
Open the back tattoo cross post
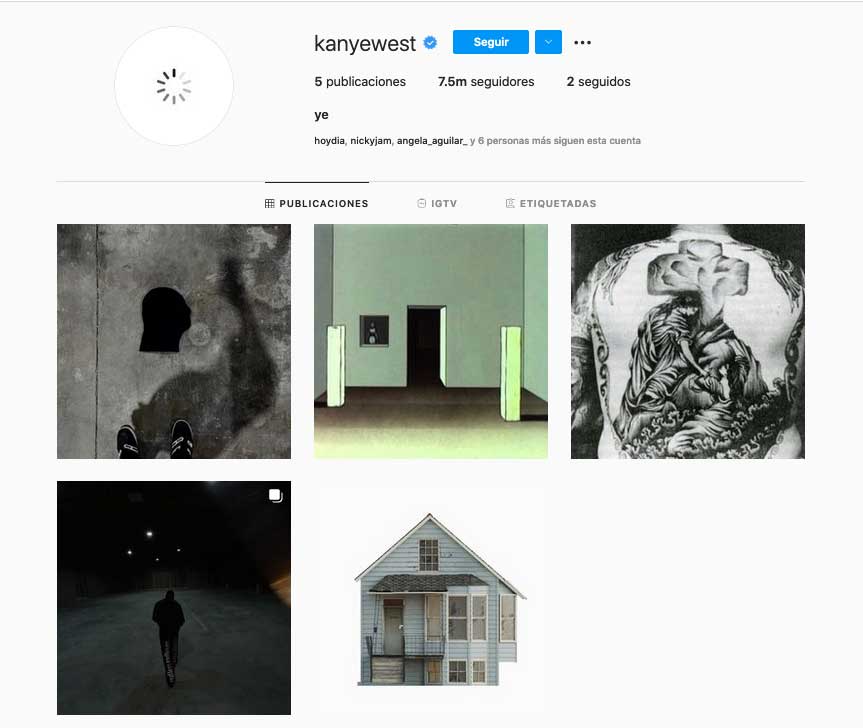click(688, 341)
